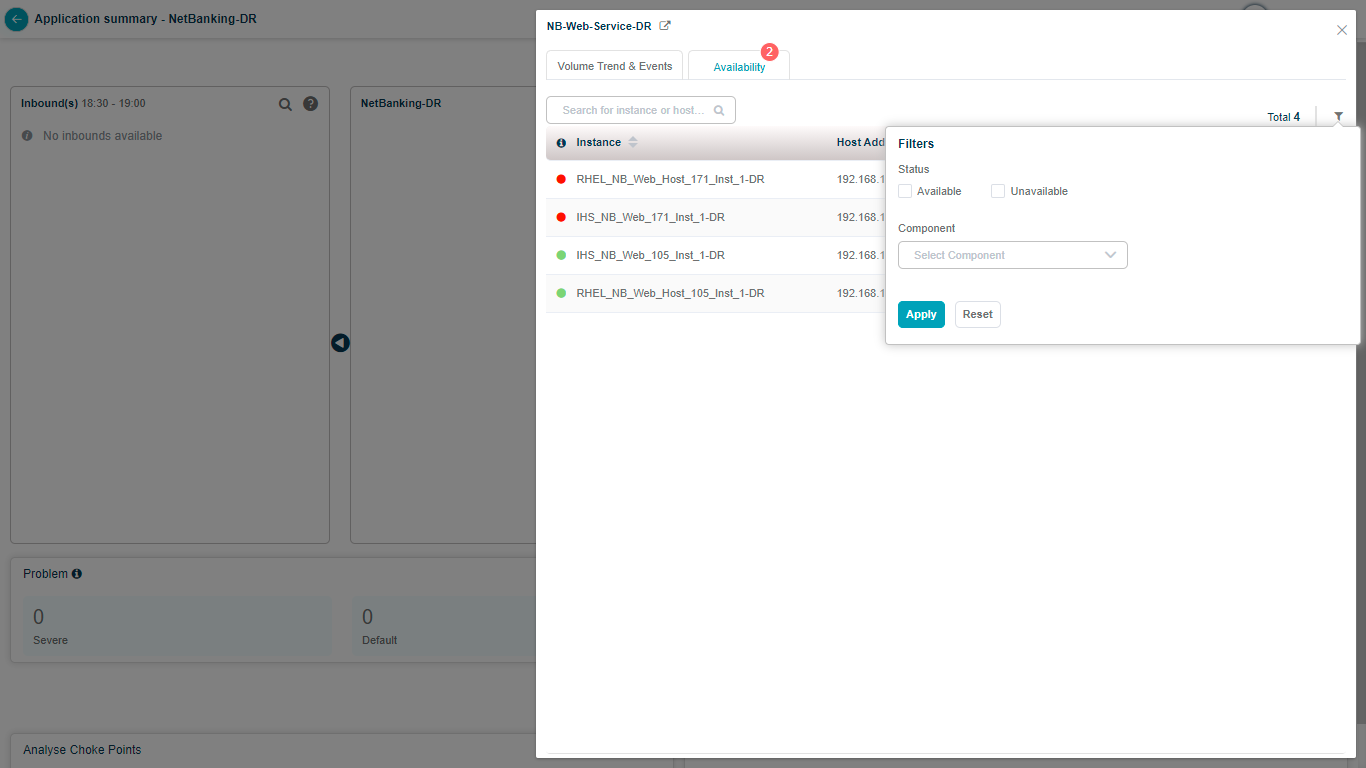Open NB-Web-Service-DR external link icon
The width and height of the screenshot is (1366, 768).
(x=665, y=26)
